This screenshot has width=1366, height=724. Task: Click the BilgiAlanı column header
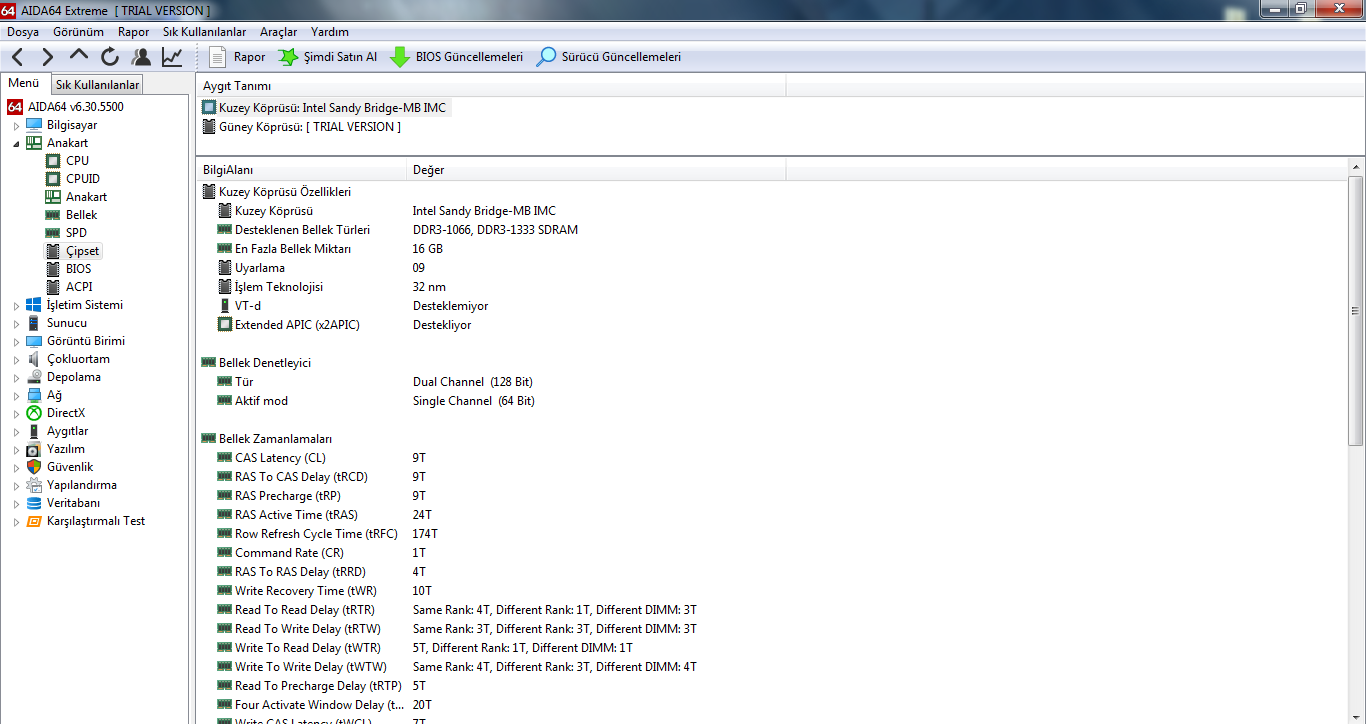[x=301, y=170]
